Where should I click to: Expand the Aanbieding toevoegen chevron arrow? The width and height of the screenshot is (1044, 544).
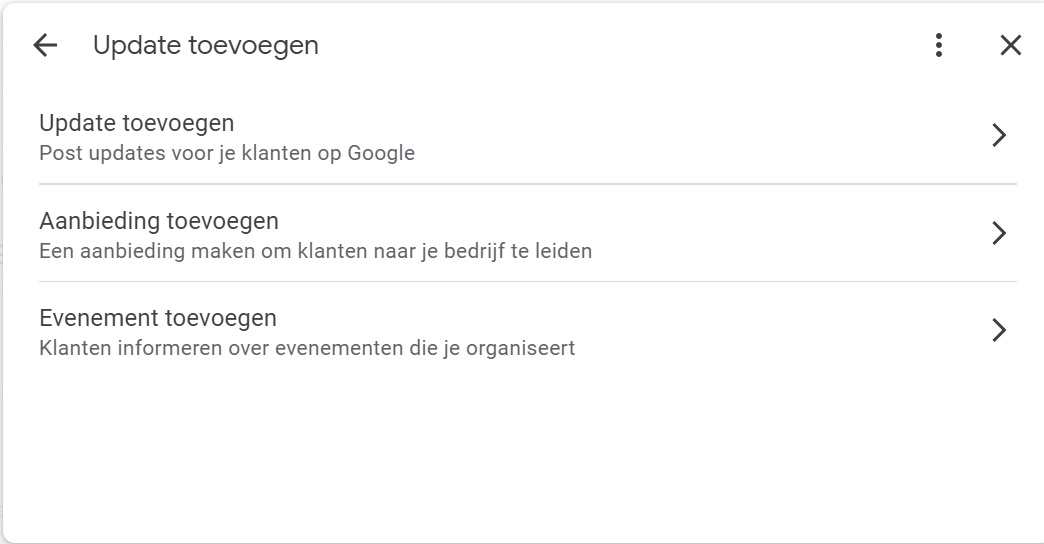tap(998, 233)
